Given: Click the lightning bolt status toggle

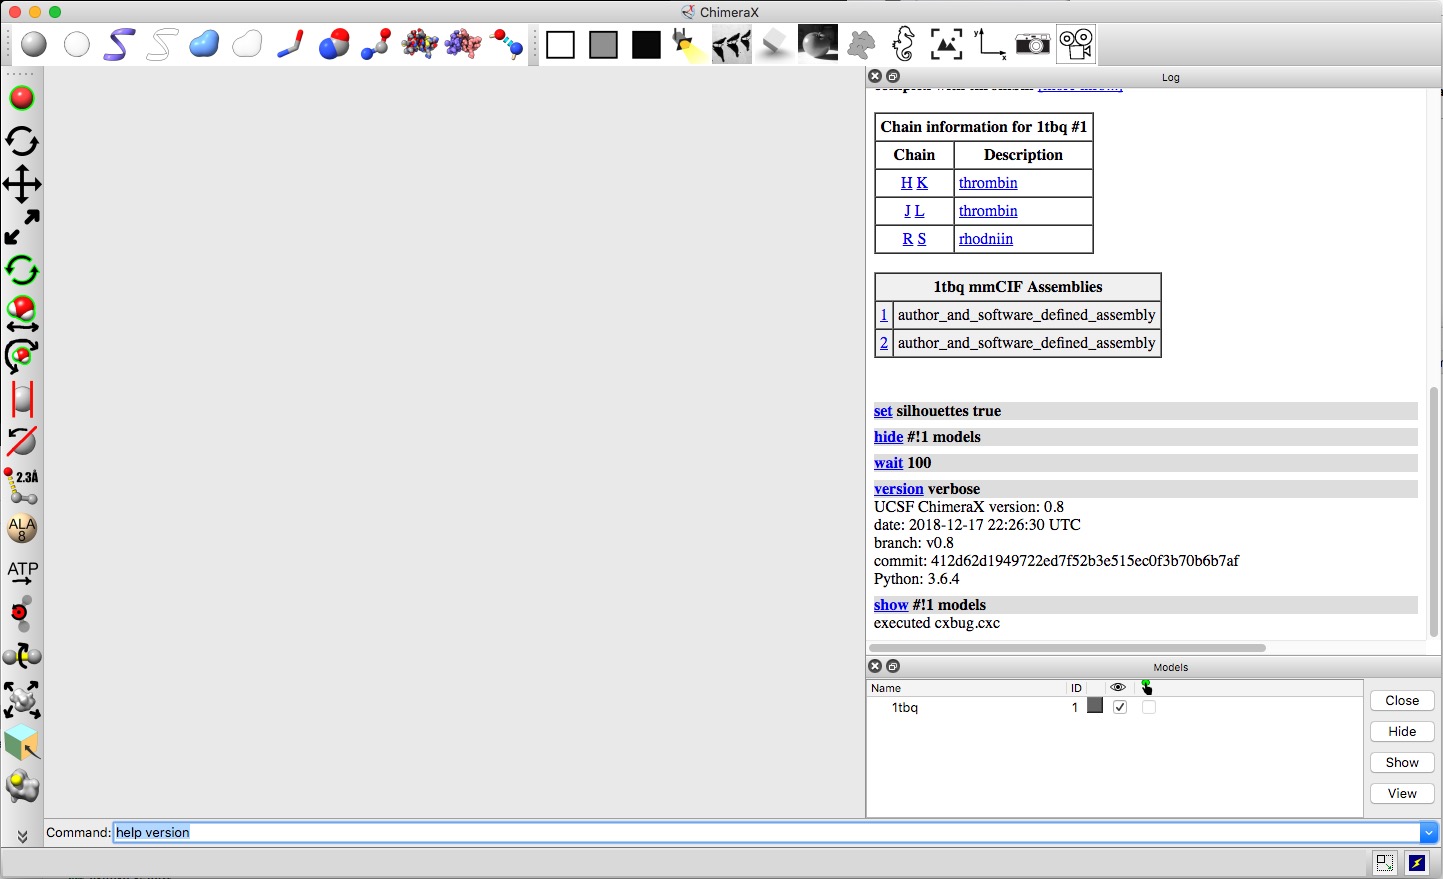Looking at the screenshot, I should point(1417,863).
